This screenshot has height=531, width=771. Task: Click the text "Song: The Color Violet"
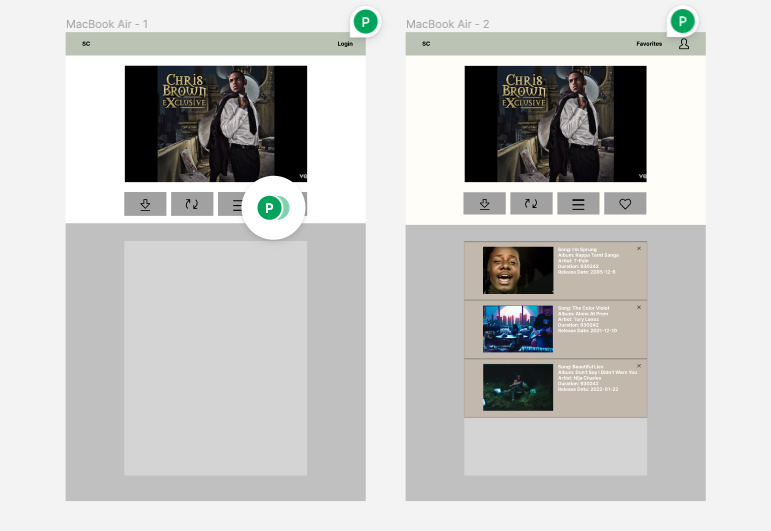coord(584,308)
